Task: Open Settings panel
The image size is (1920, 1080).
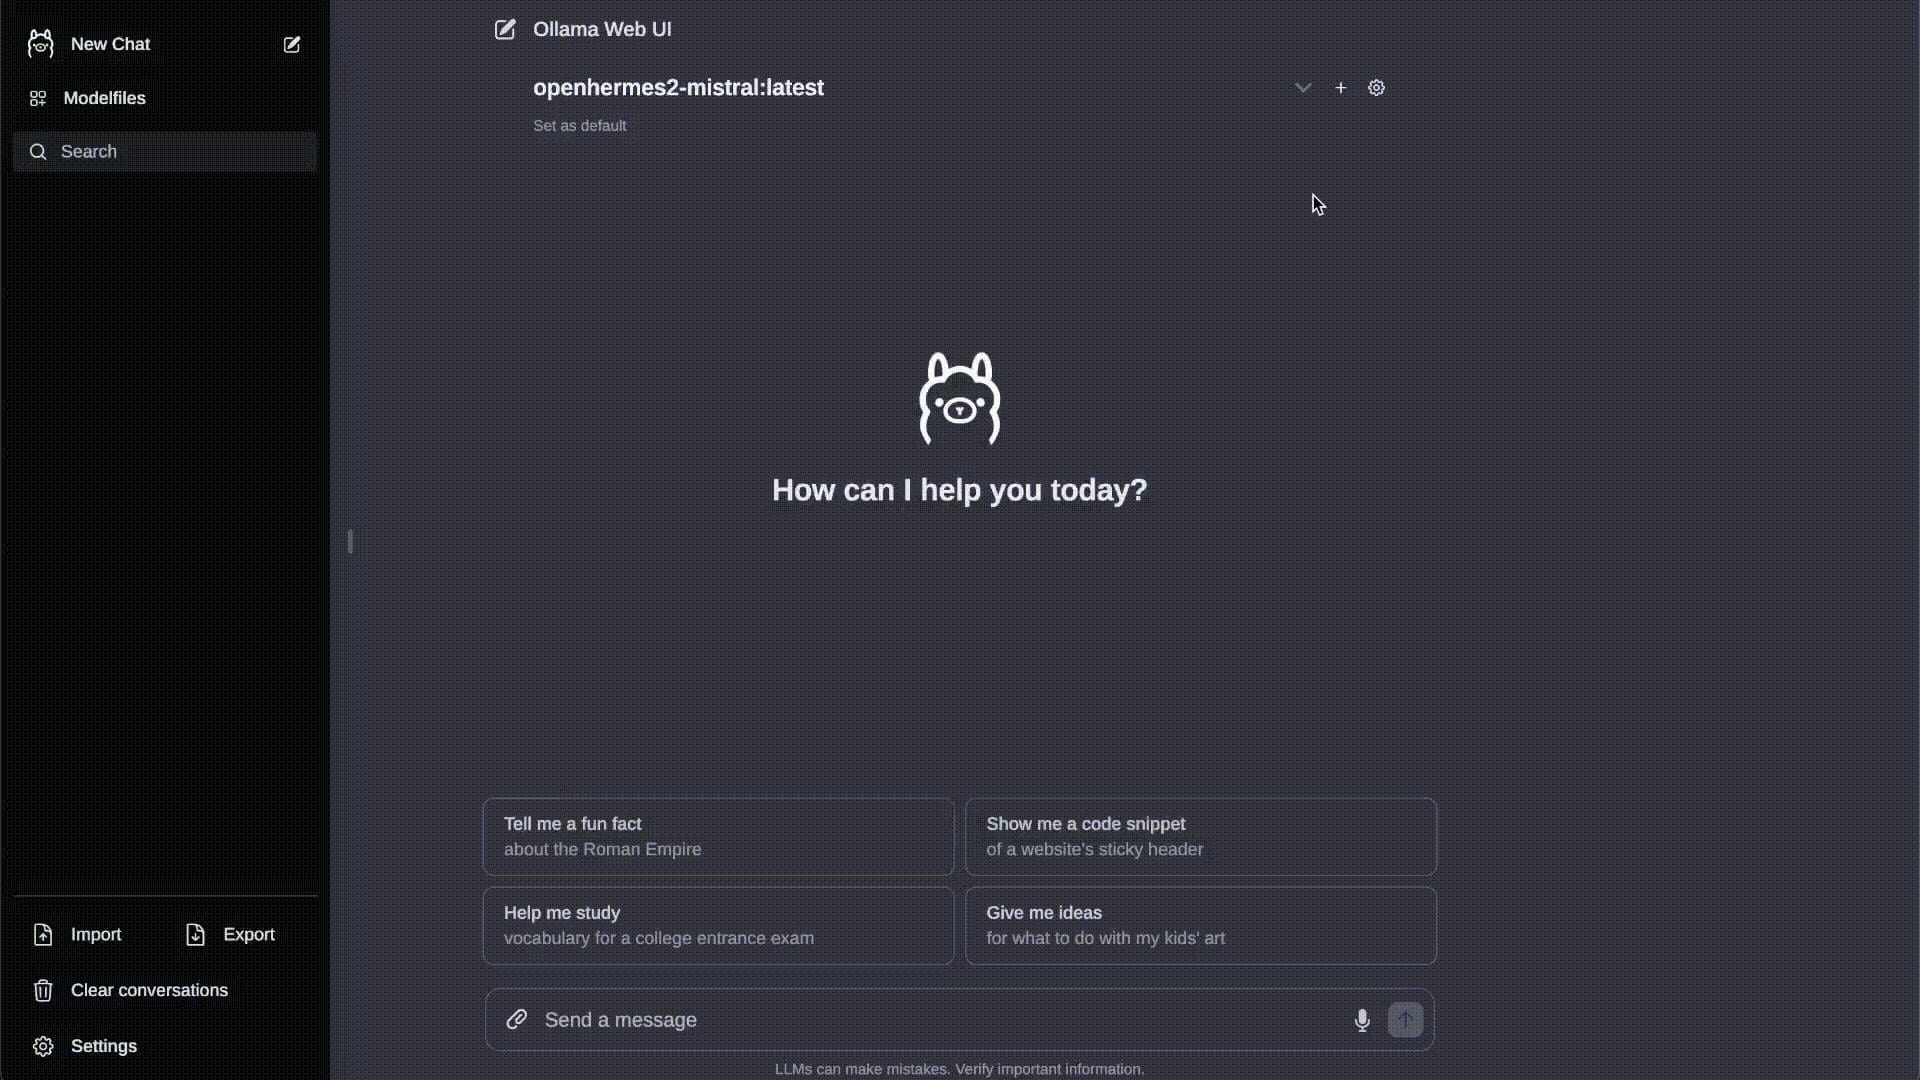Action: 103,1046
